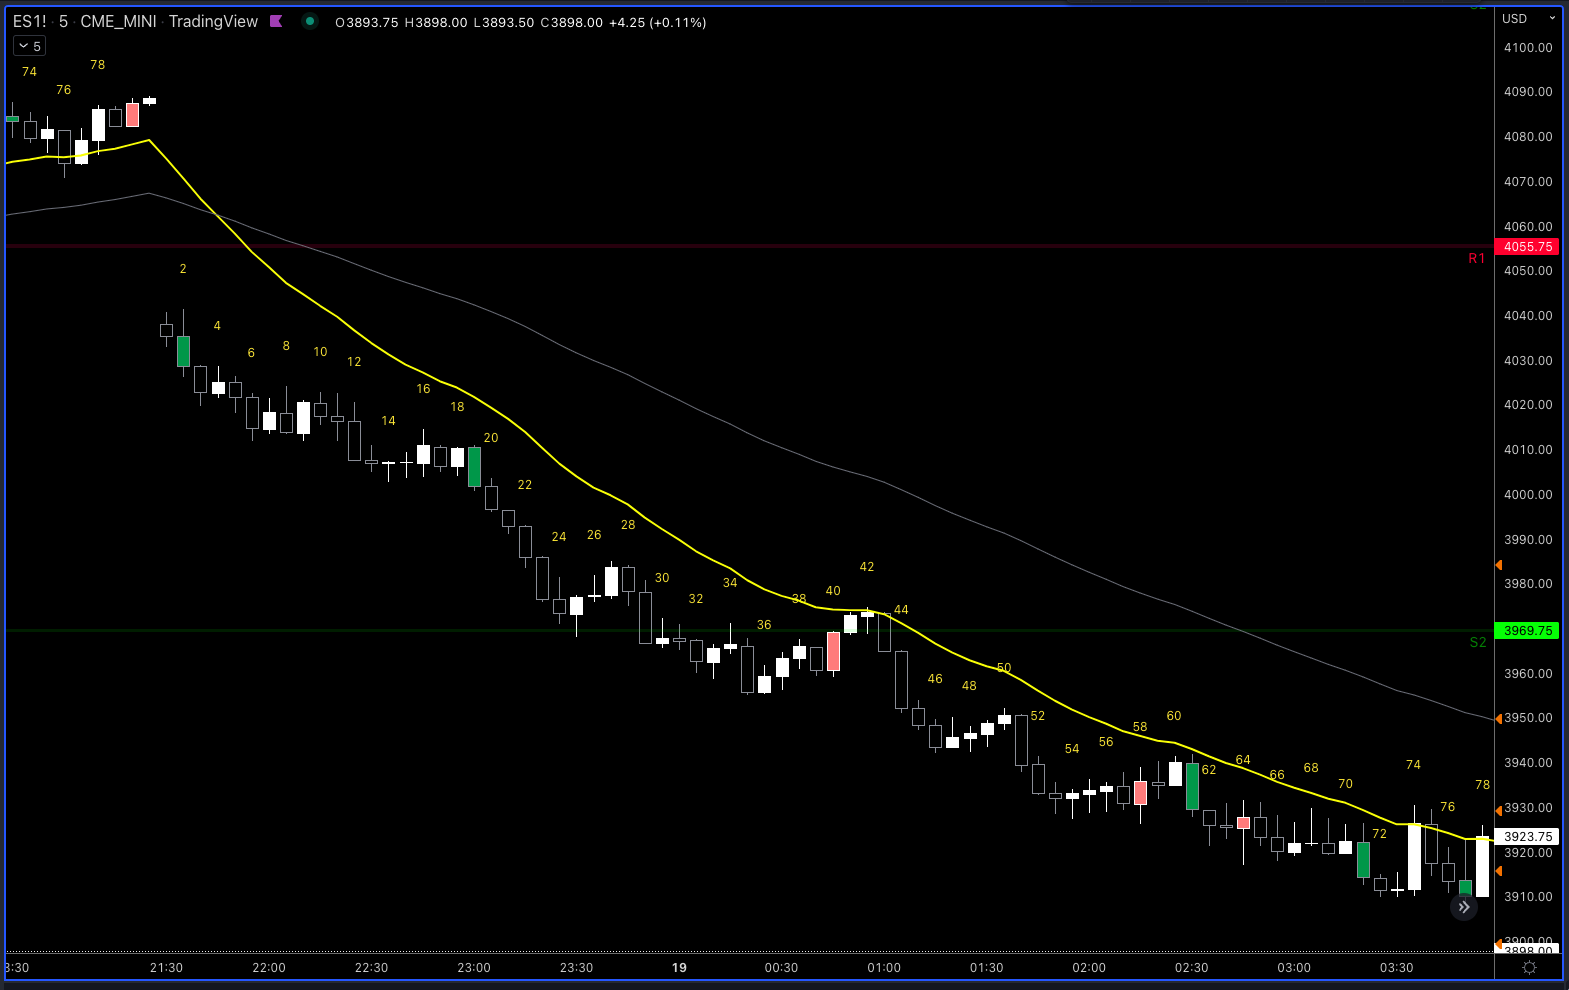Viewport: 1569px width, 990px height.
Task: Click the CME_MINI exchange label
Action: tap(118, 21)
